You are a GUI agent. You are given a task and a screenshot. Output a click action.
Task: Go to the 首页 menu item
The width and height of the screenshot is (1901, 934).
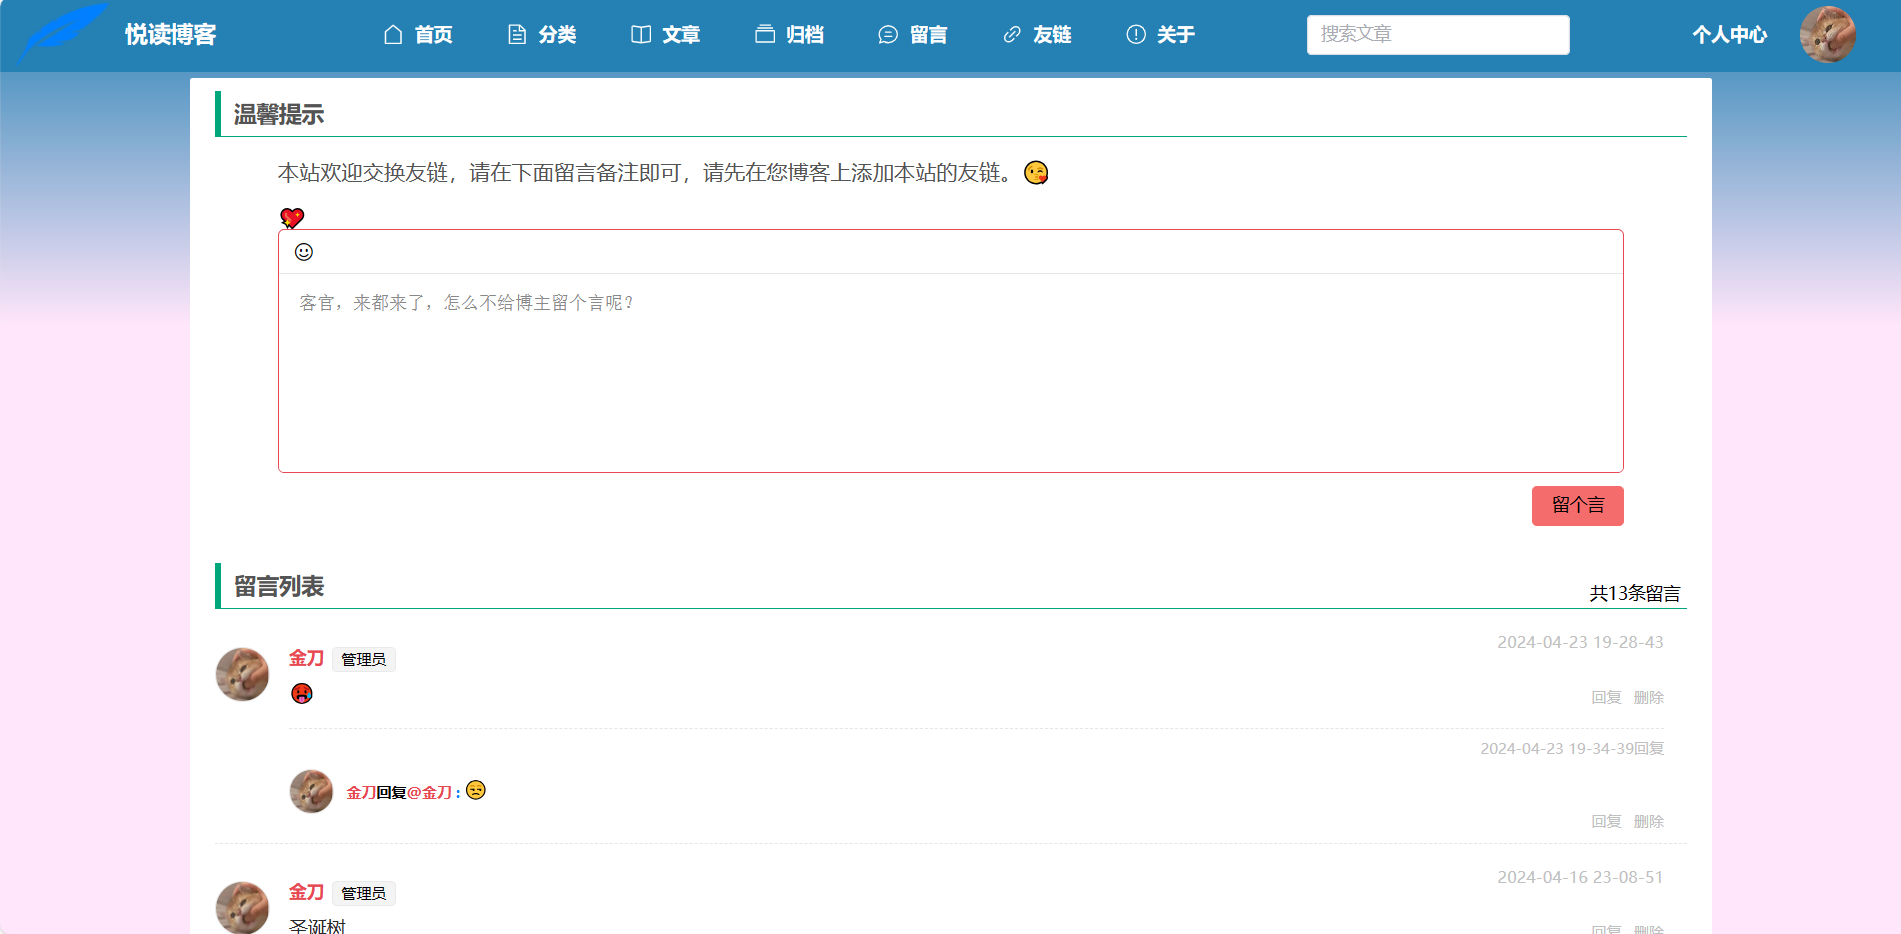coord(434,35)
